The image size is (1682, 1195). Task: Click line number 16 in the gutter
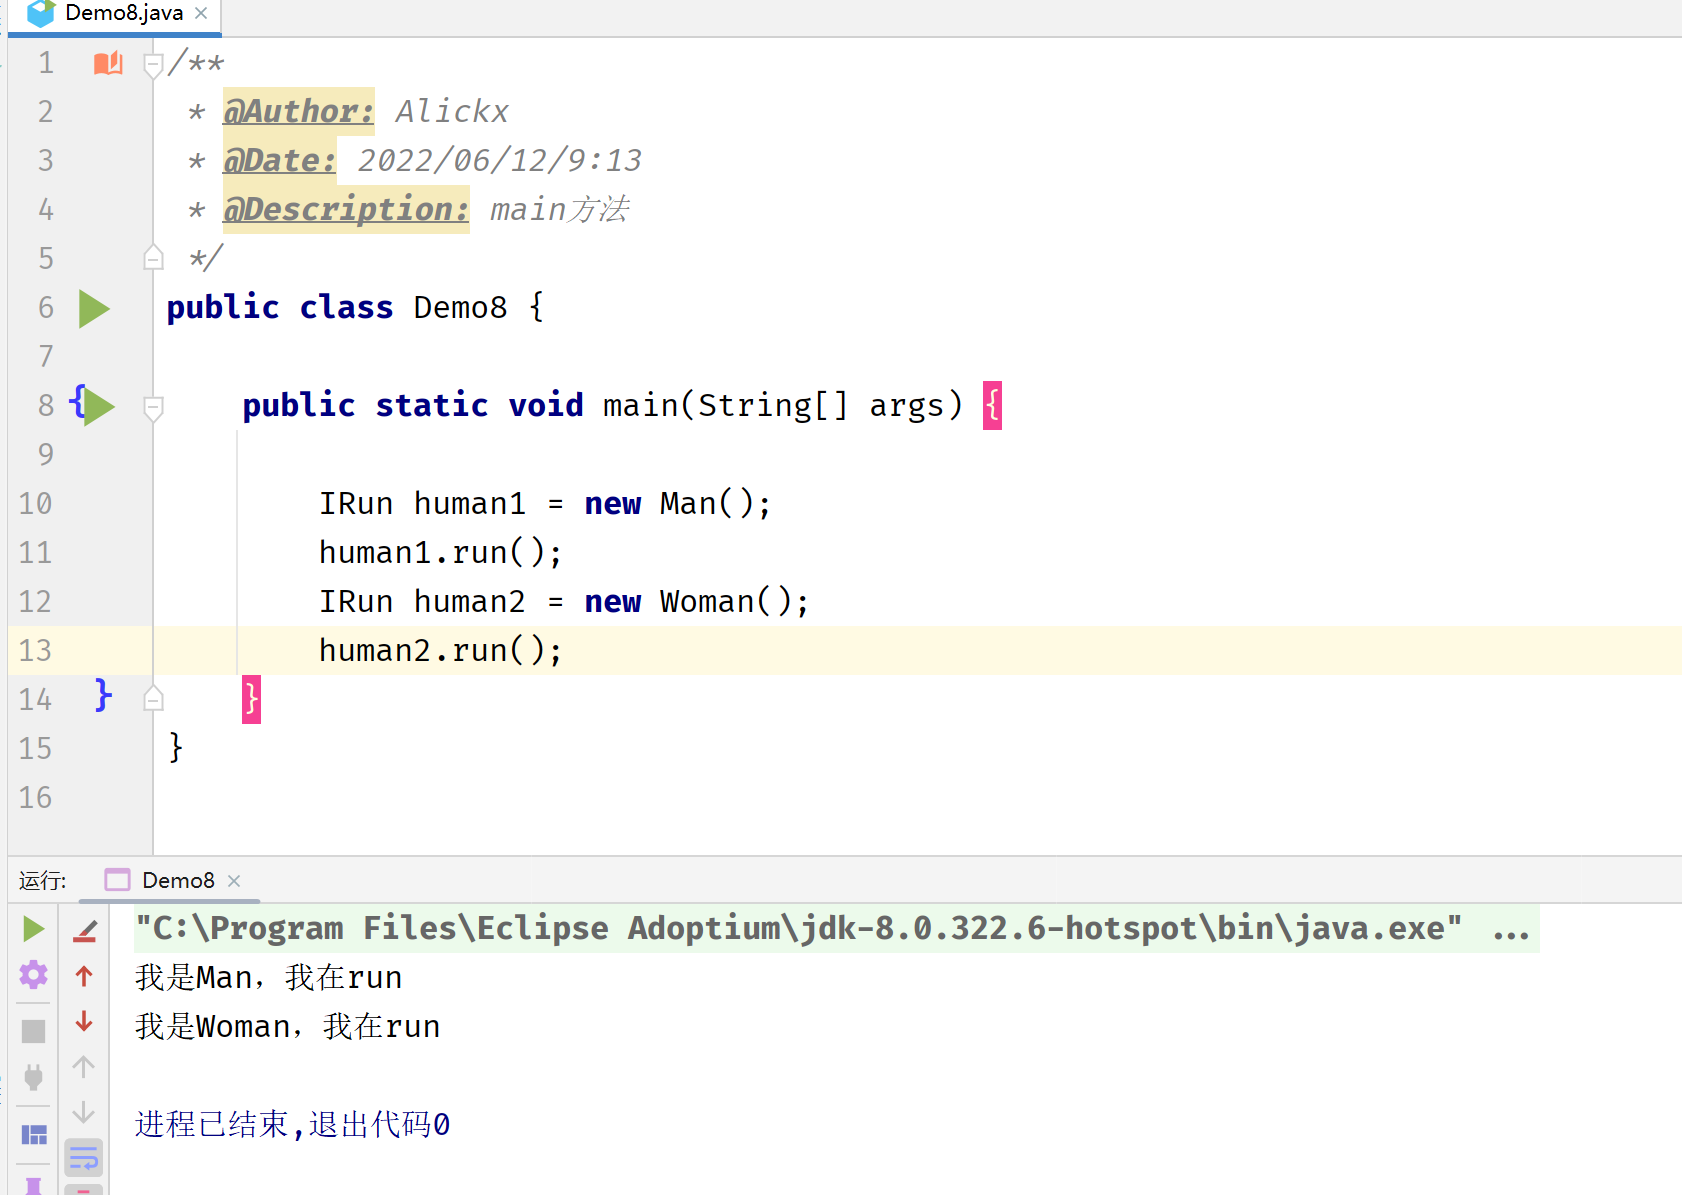click(35, 797)
